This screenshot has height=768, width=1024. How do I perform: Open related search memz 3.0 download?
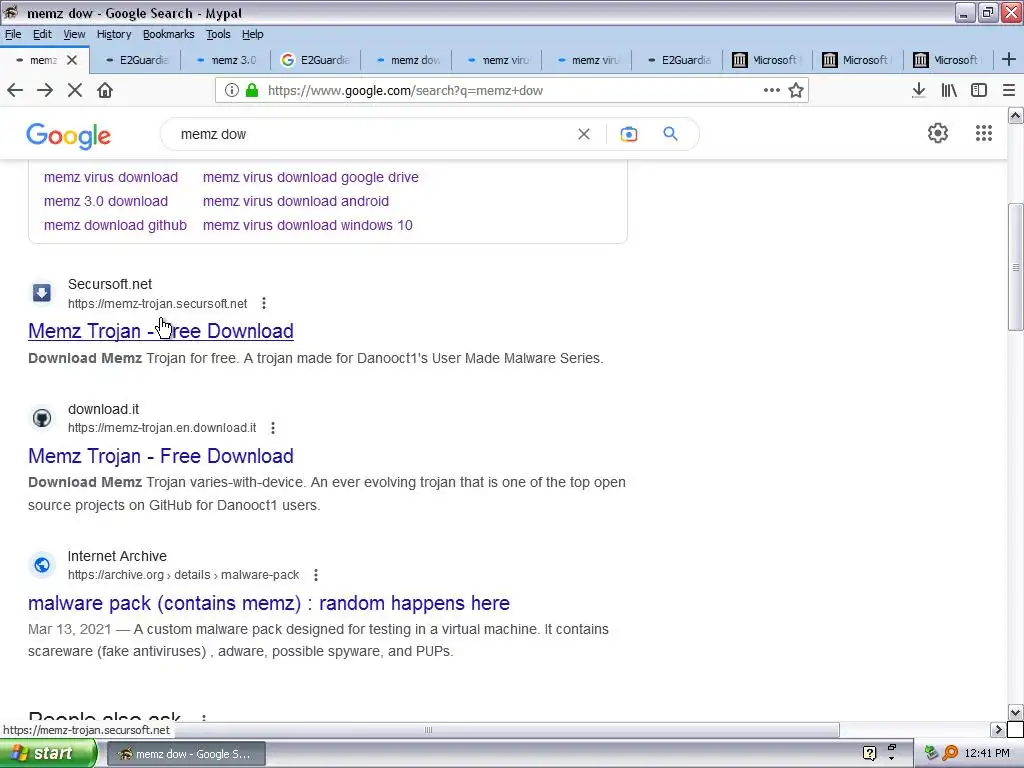[x=106, y=201]
